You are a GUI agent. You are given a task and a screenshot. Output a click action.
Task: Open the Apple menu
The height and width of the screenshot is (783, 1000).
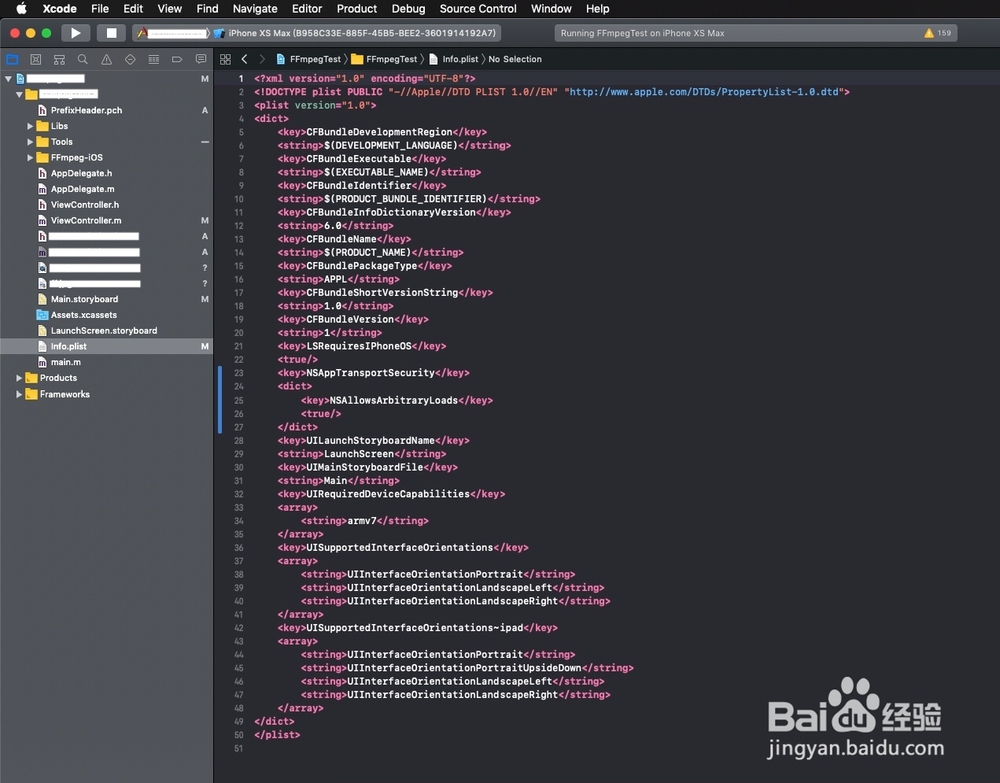tap(21, 8)
